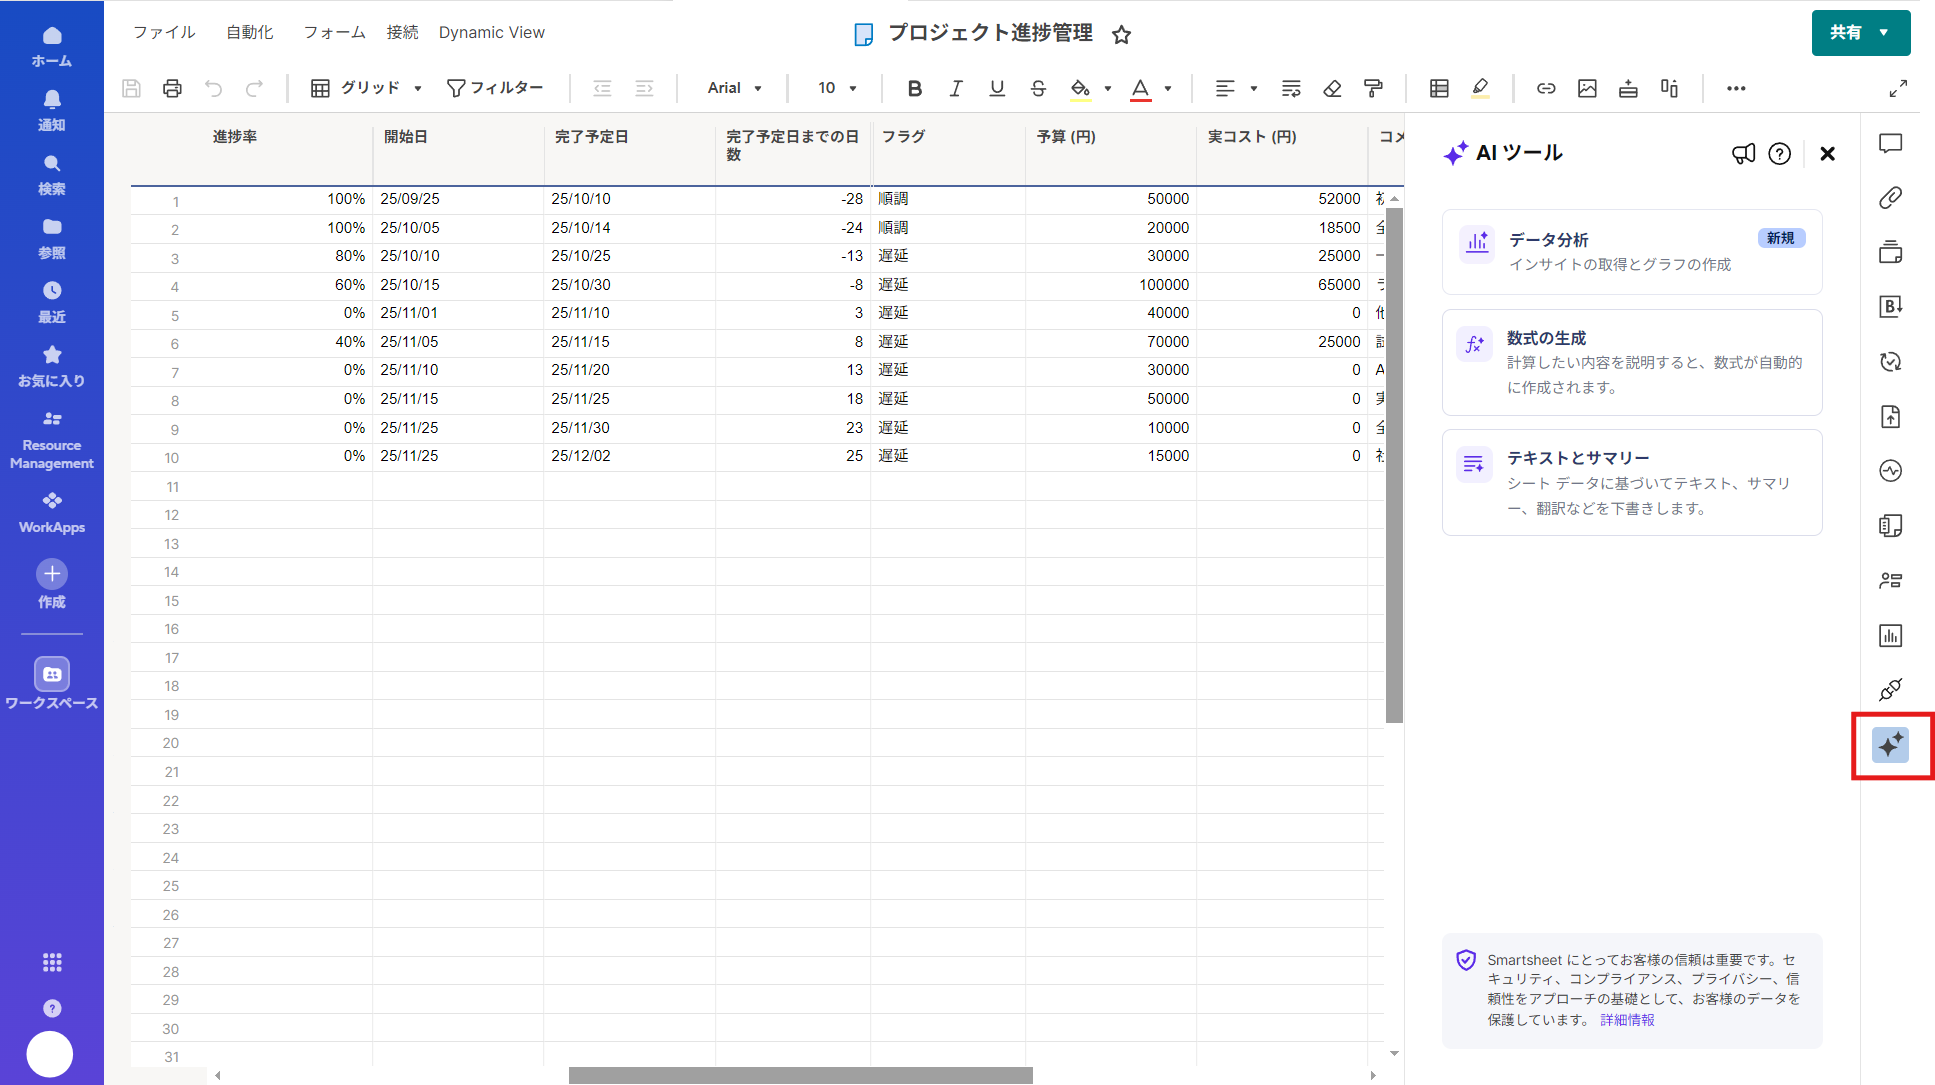Image resolution: width=1935 pixels, height=1085 pixels.
Task: Open the ファイル menu
Action: click(x=164, y=32)
